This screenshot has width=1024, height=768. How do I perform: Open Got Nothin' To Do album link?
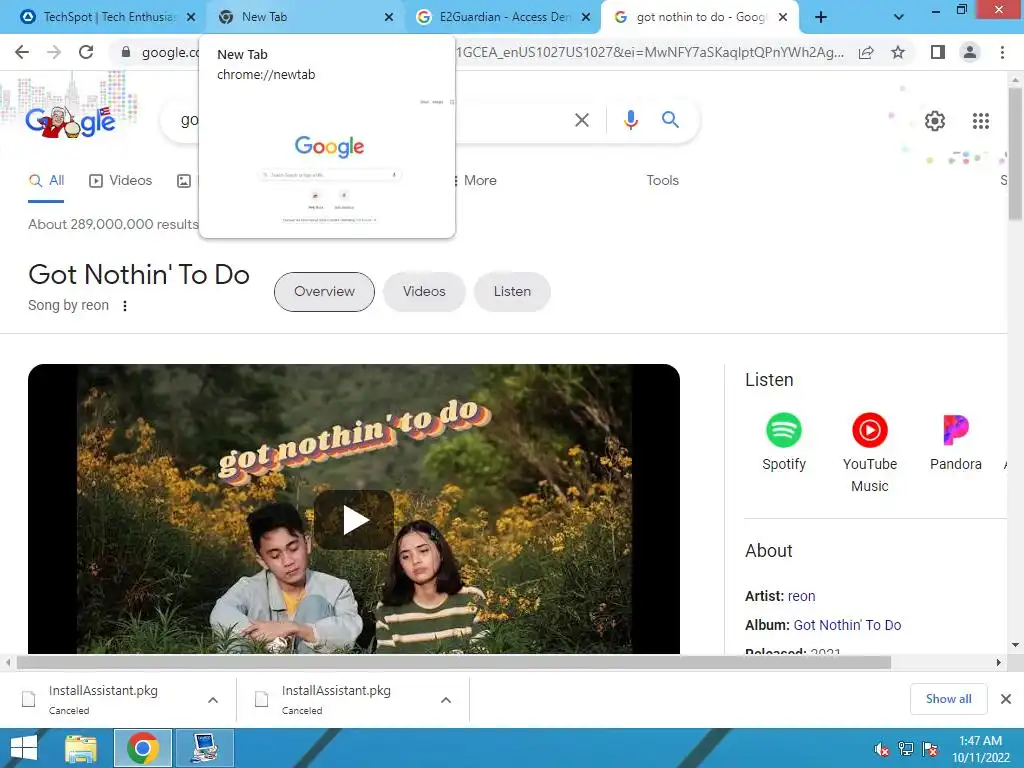[x=847, y=625]
